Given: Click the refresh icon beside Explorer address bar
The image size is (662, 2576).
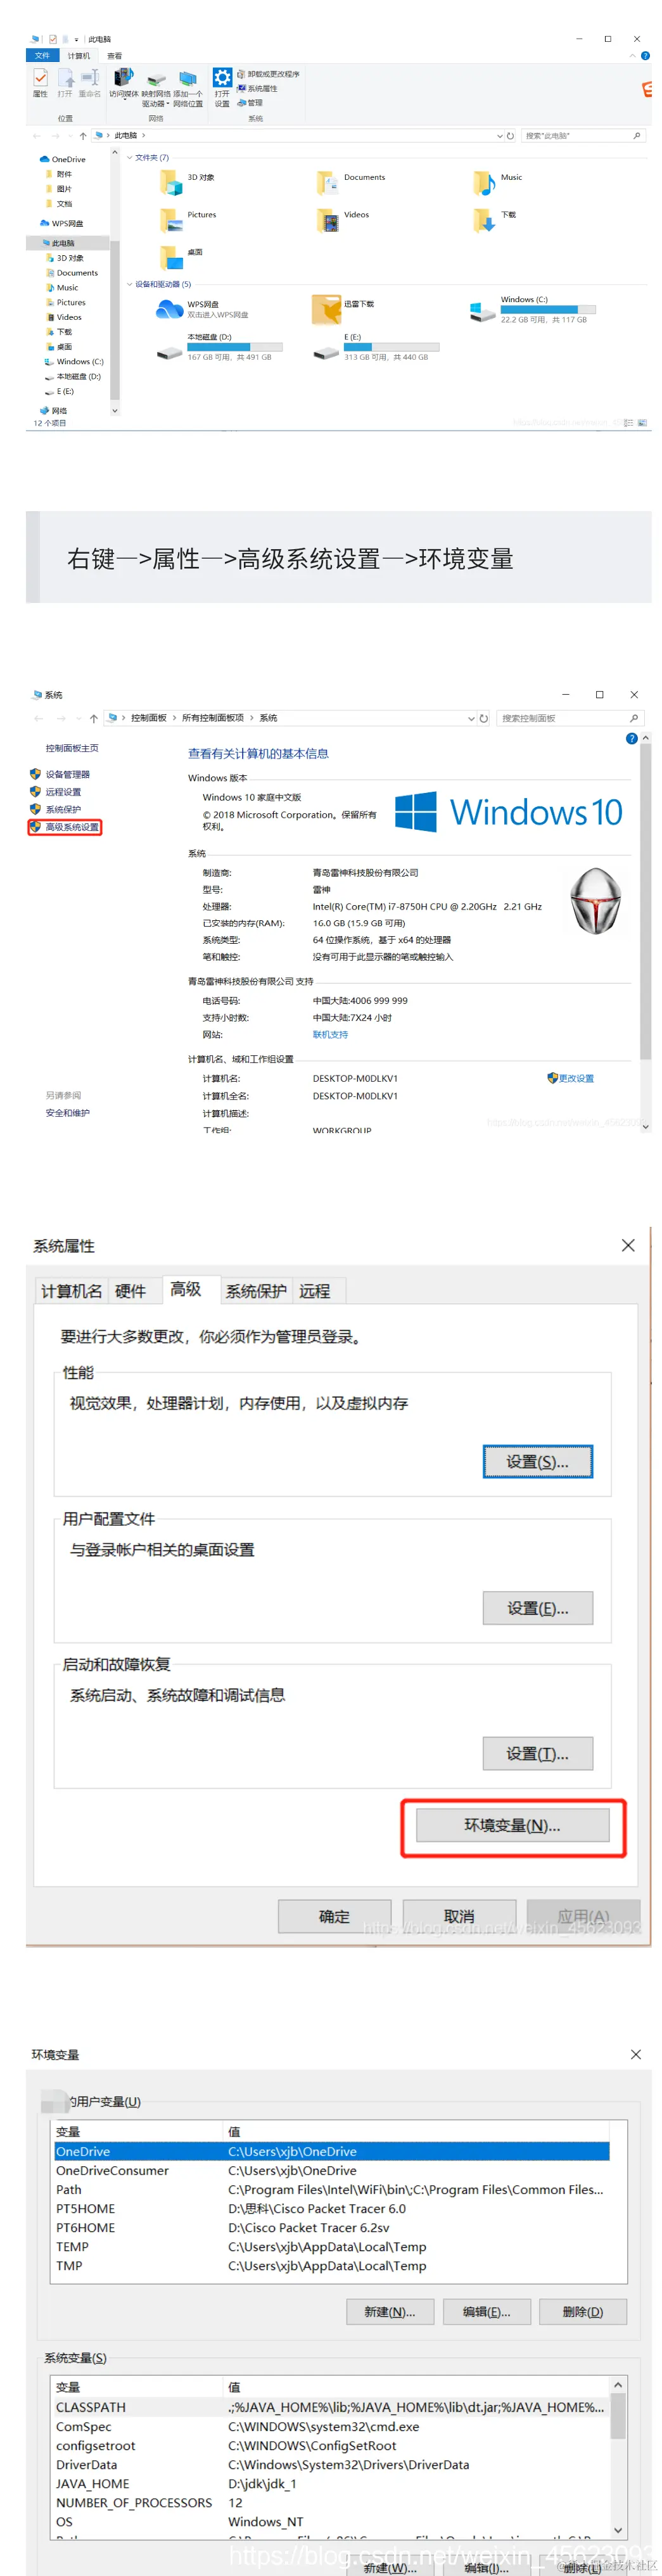Looking at the screenshot, I should click(x=510, y=136).
